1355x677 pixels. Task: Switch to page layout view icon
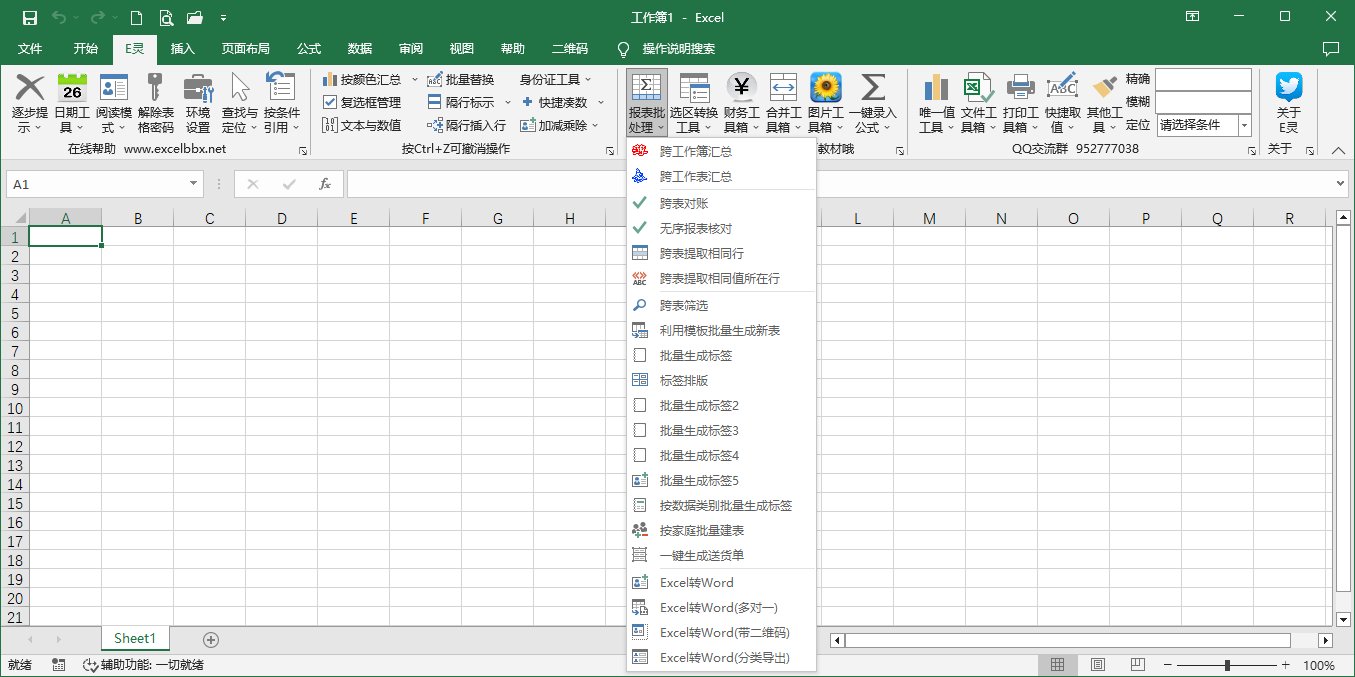[x=1097, y=665]
